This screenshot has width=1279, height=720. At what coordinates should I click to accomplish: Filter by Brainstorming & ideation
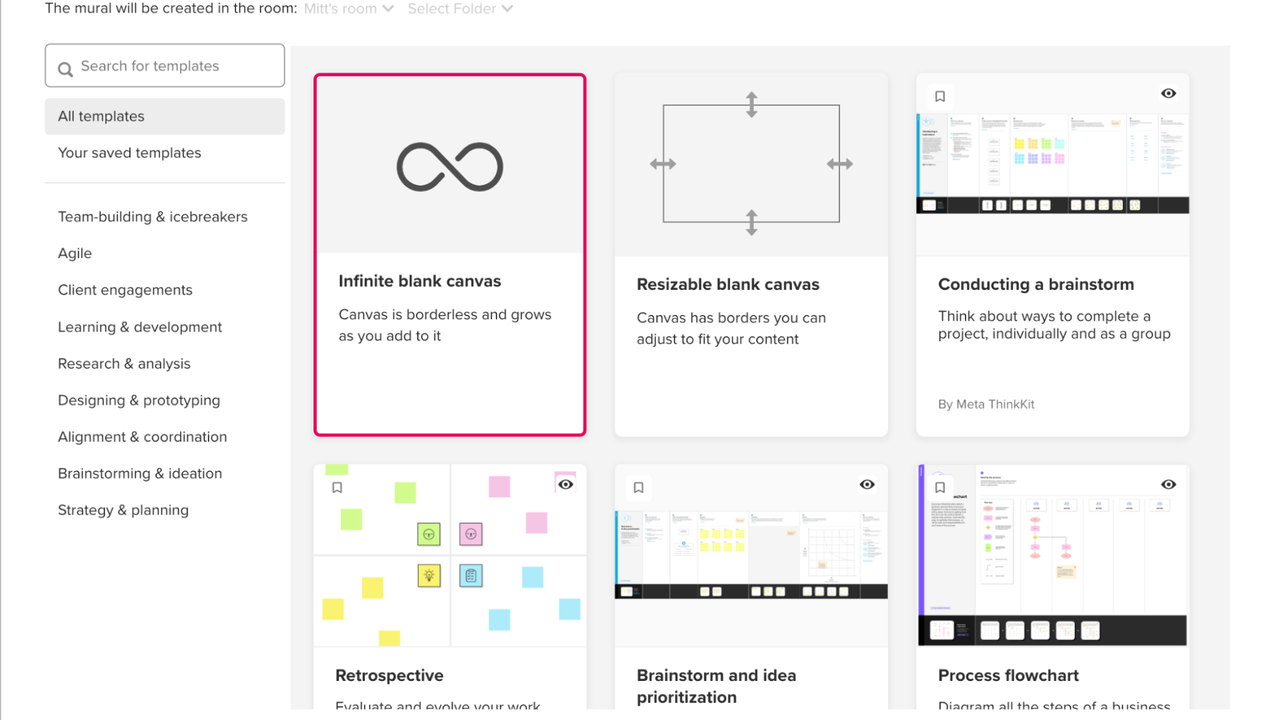(140, 474)
